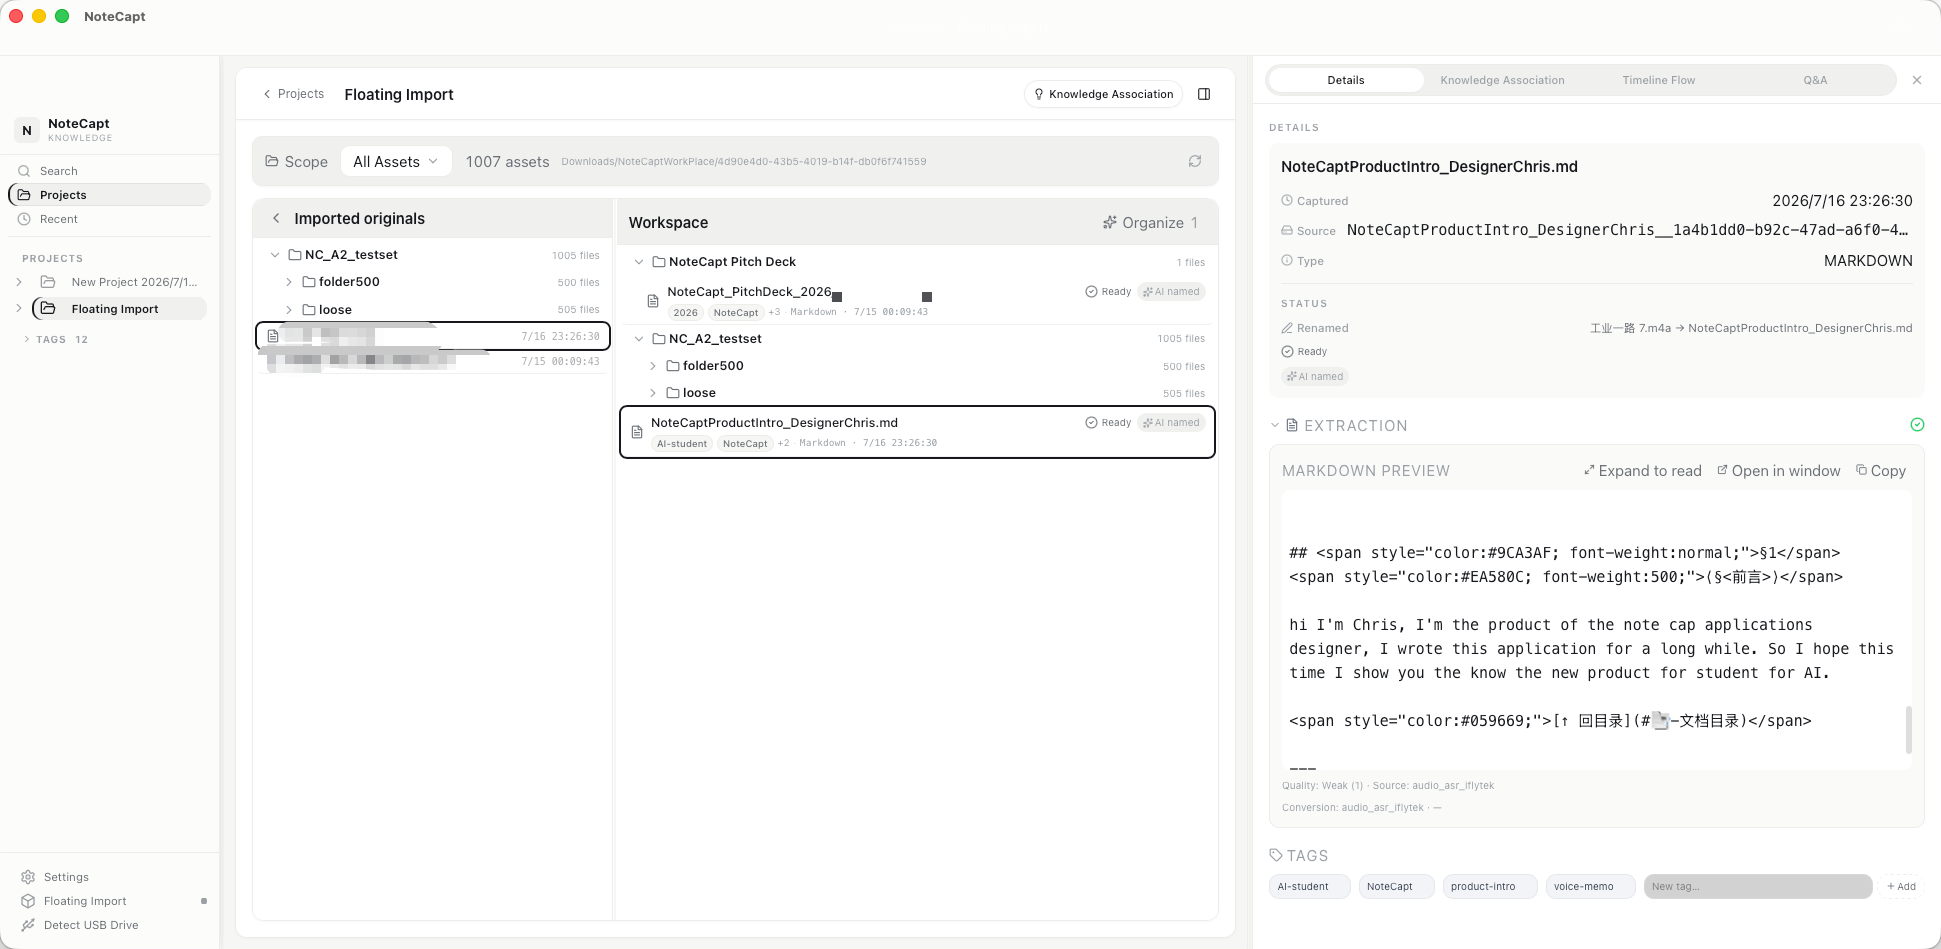This screenshot has height=949, width=1941.
Task: Select NoteCaptProductIntro_DesignerChris.md in Workspace
Action: point(917,432)
